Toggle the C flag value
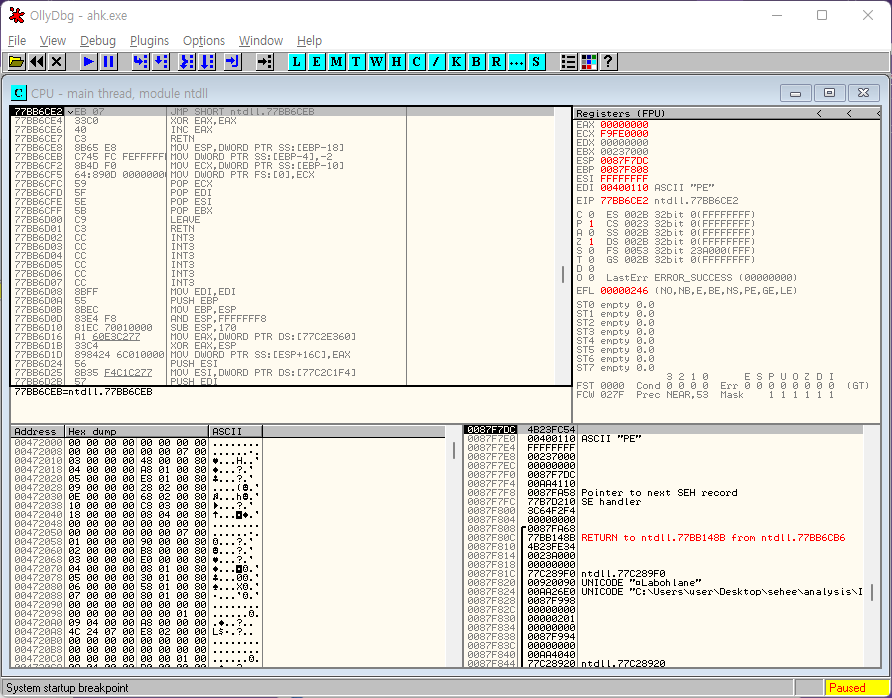This screenshot has width=892, height=698. (591, 214)
